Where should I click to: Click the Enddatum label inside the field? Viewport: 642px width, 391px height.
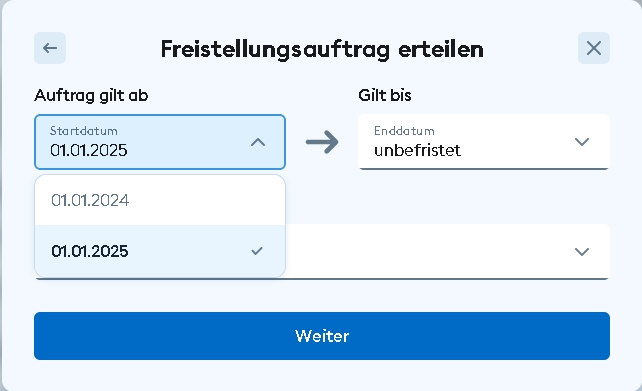coord(404,131)
